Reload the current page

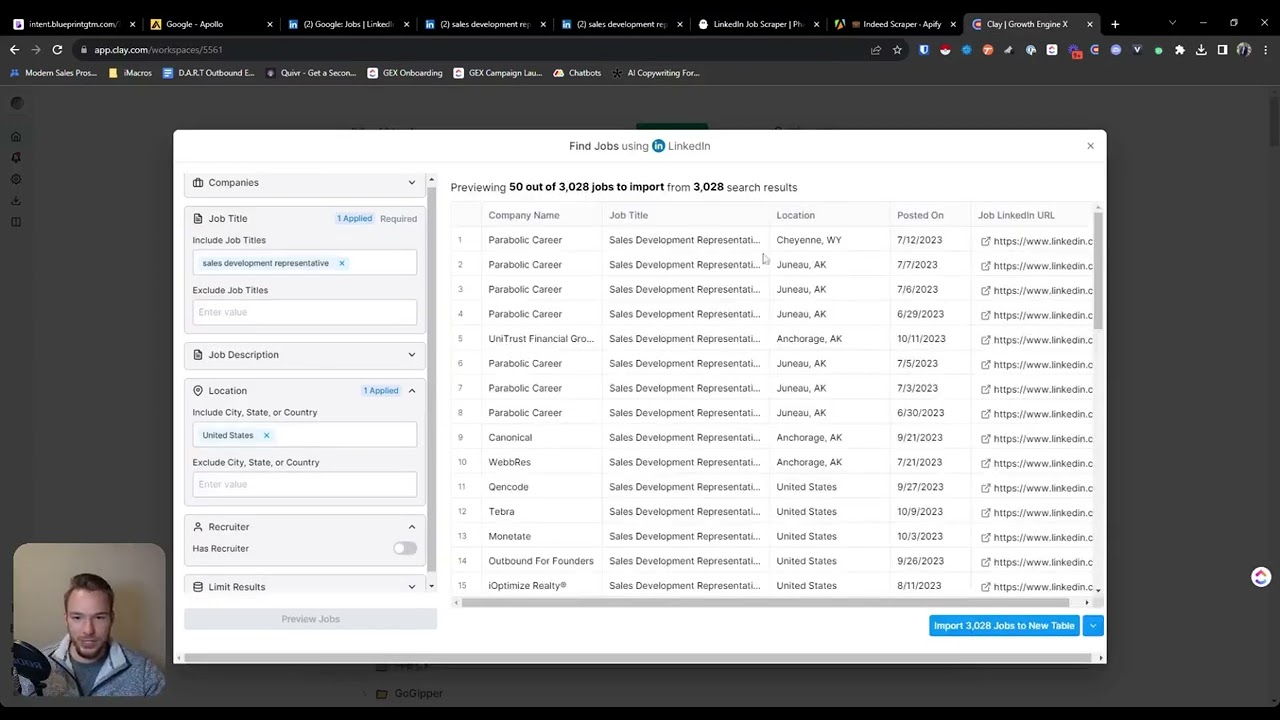coord(57,50)
